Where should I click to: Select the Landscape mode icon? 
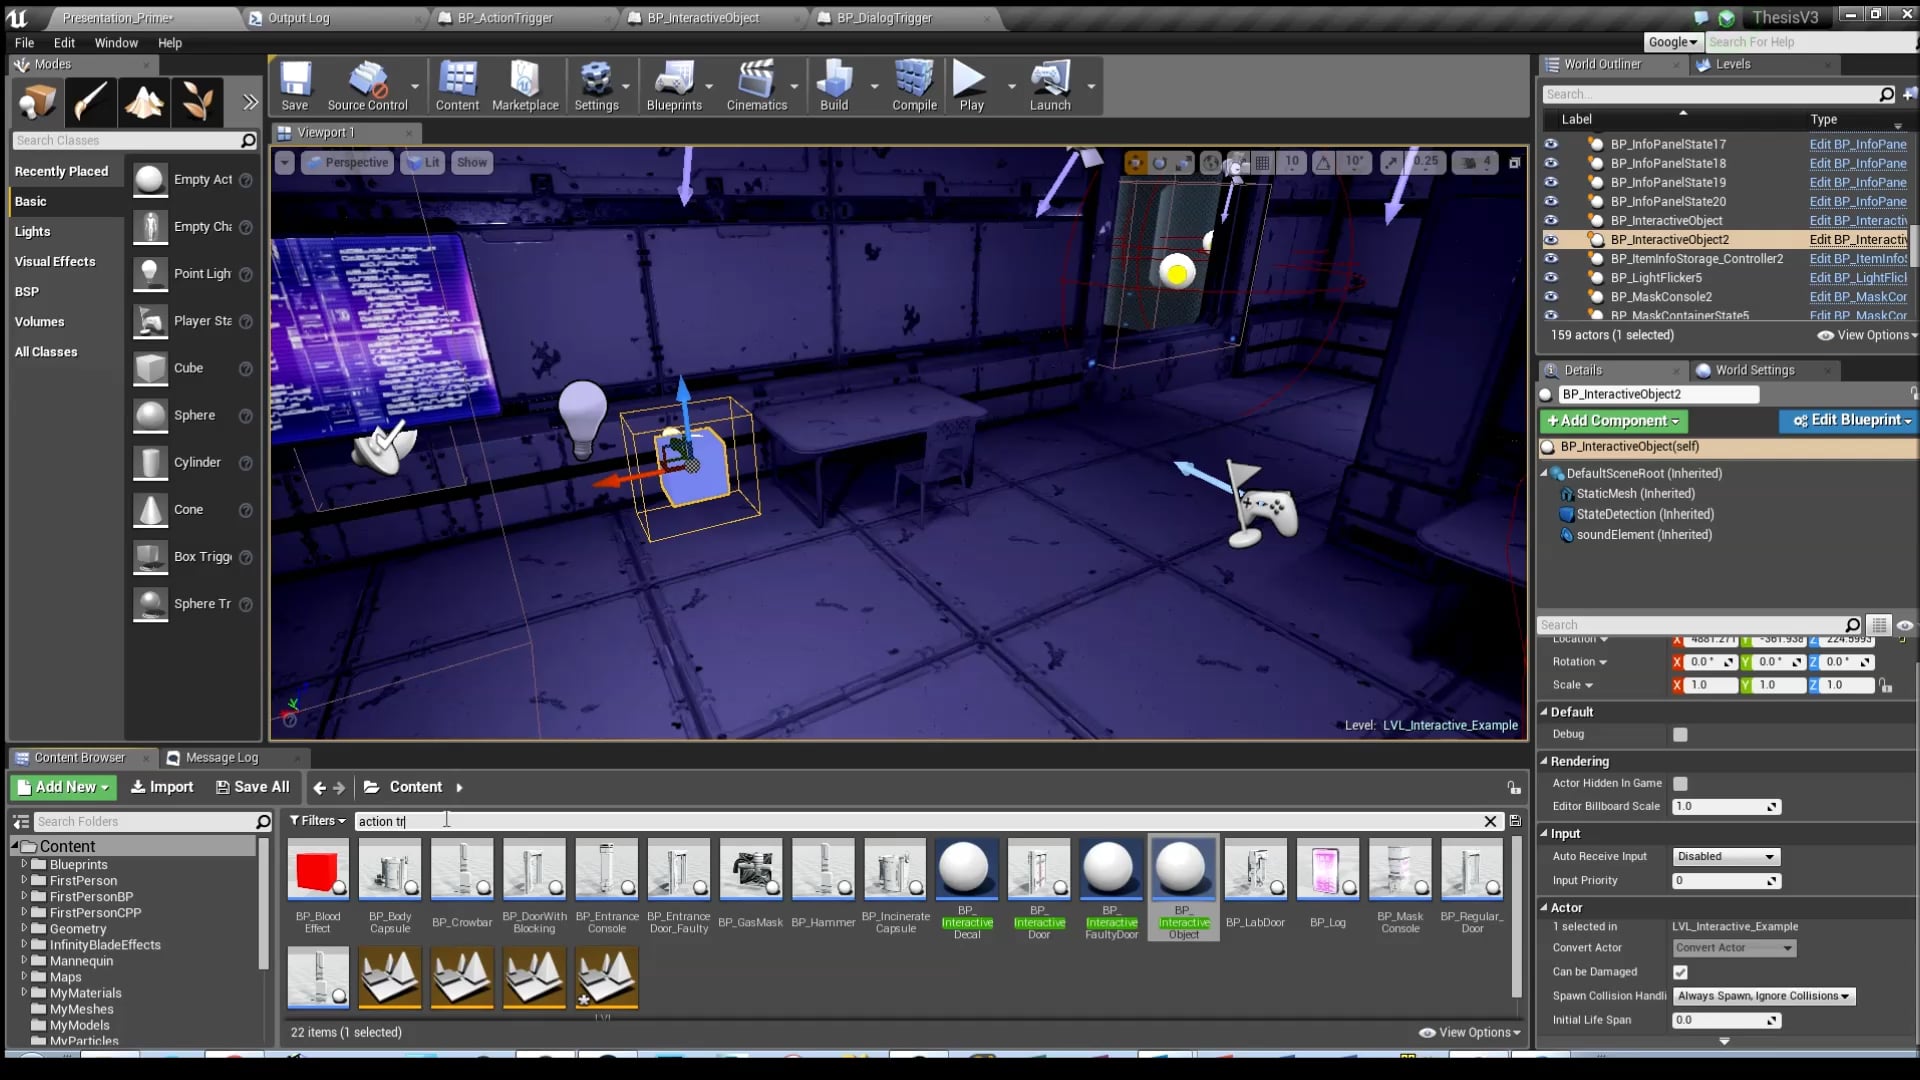tap(143, 101)
